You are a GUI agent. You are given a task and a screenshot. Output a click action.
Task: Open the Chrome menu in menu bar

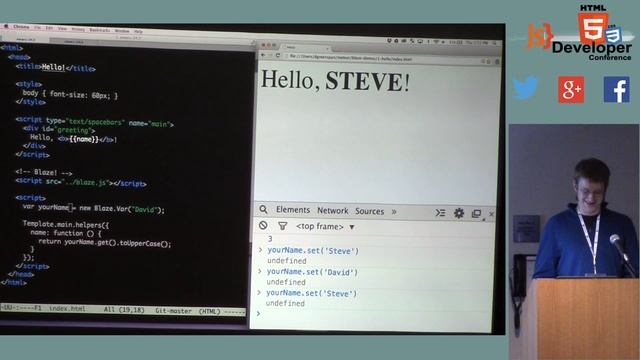[21, 27]
